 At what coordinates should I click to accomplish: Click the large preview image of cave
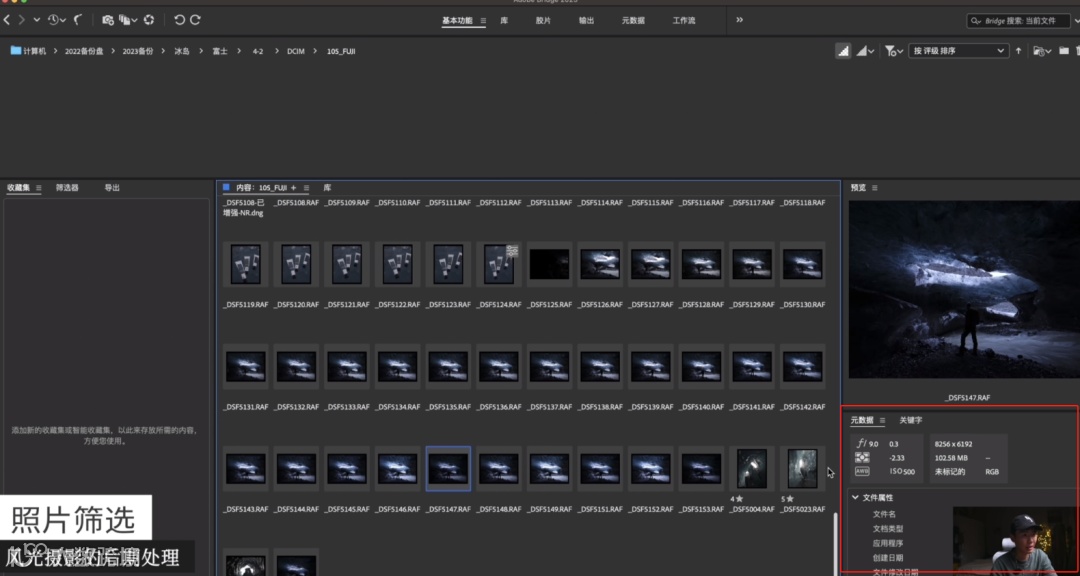[964, 289]
